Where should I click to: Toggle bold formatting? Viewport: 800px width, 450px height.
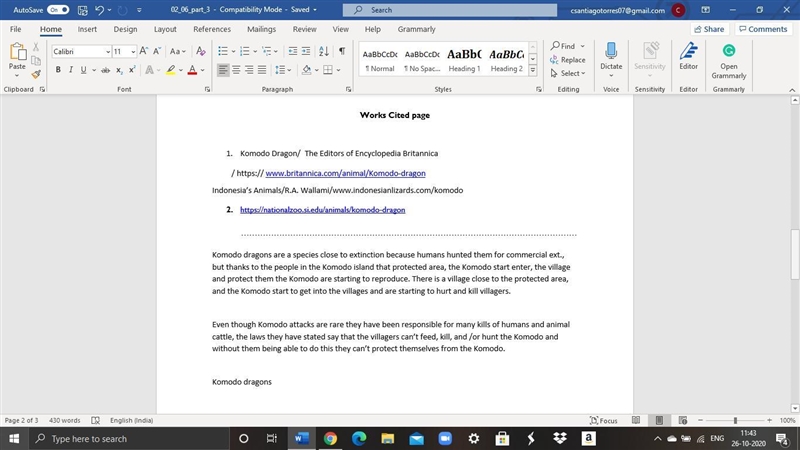coord(58,70)
